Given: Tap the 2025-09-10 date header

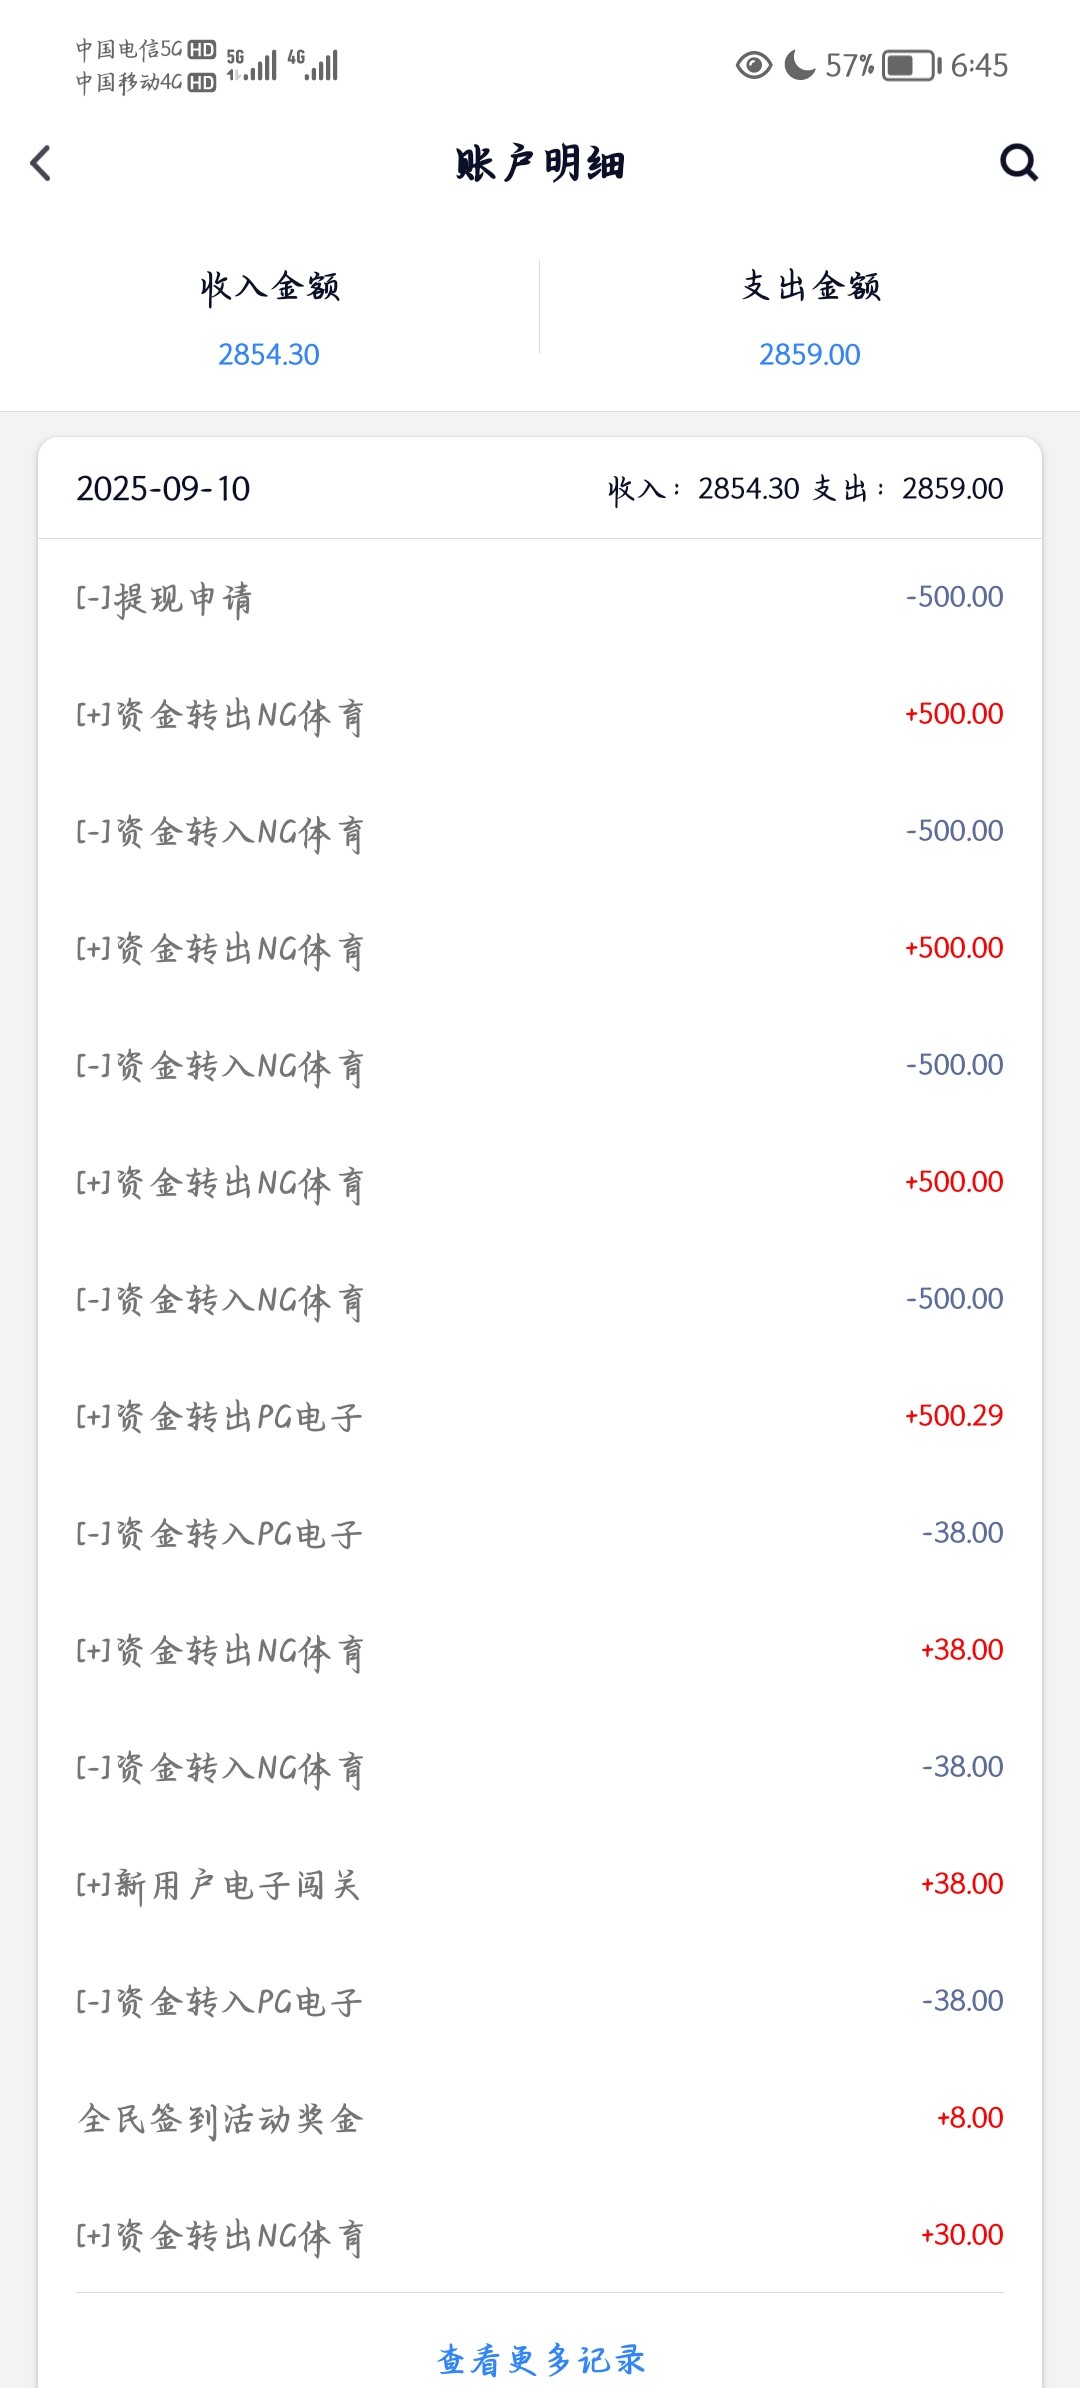Looking at the screenshot, I should [x=163, y=489].
